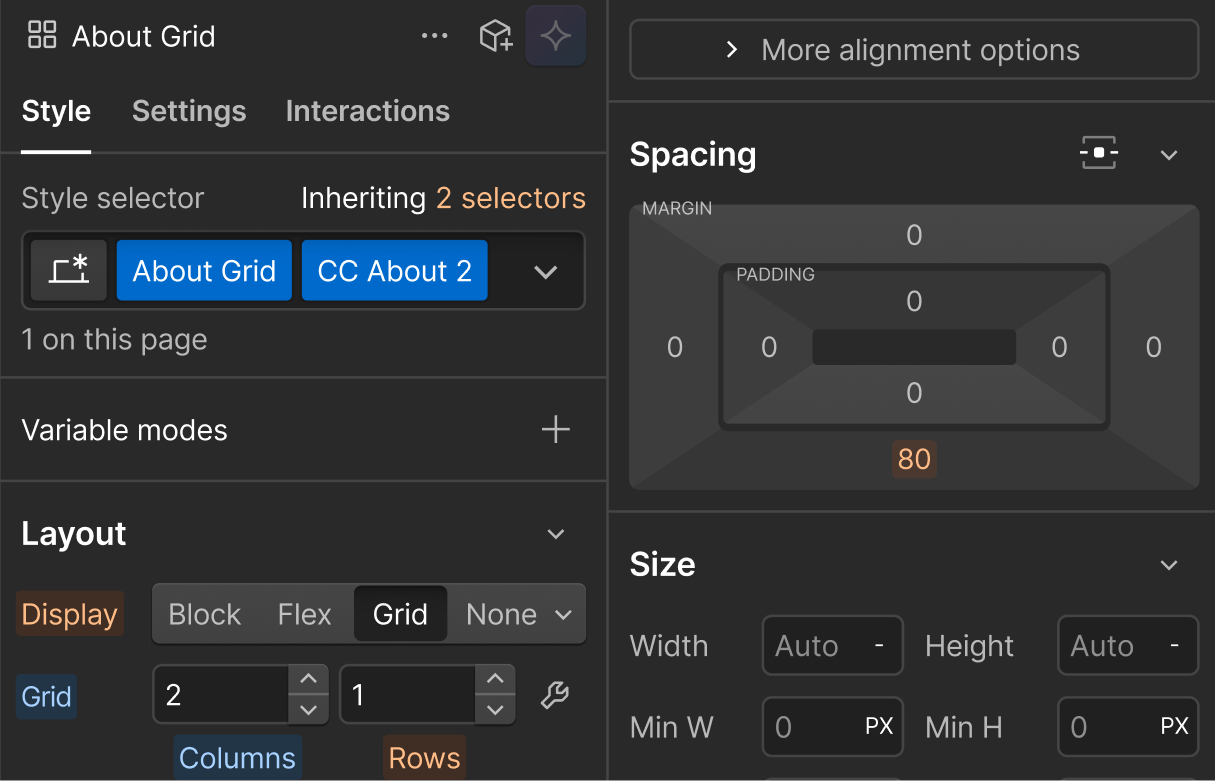Open the None display dropdown

[518, 614]
